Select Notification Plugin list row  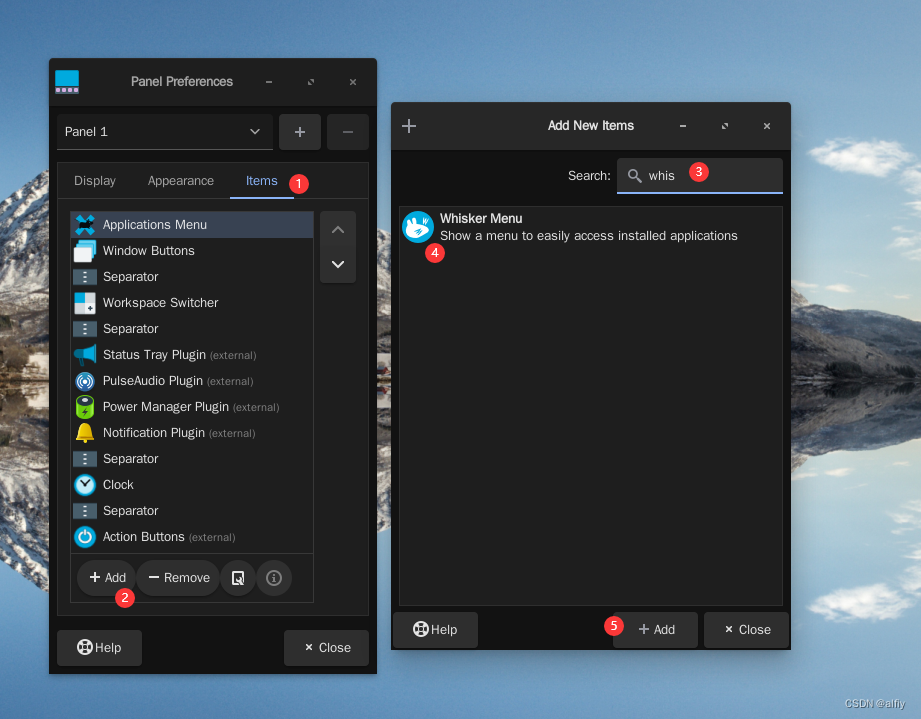(192, 433)
